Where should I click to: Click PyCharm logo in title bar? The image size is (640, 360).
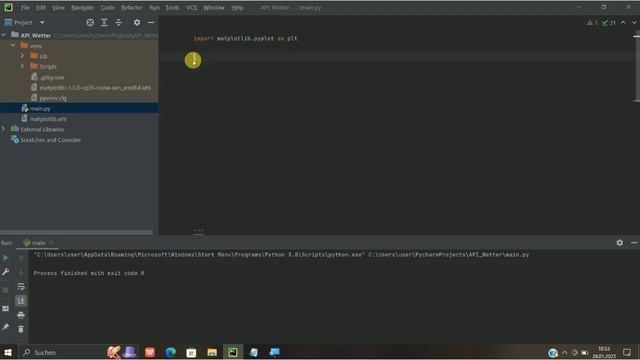(8, 7)
